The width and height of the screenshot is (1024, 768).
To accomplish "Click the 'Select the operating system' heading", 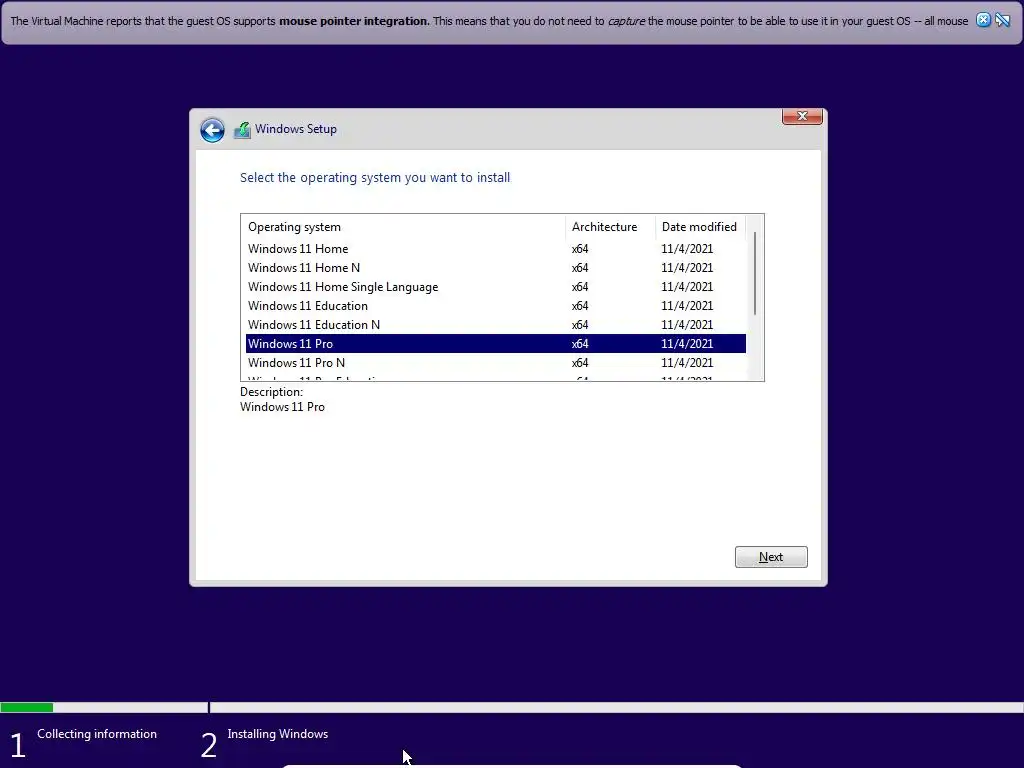I will (x=375, y=178).
